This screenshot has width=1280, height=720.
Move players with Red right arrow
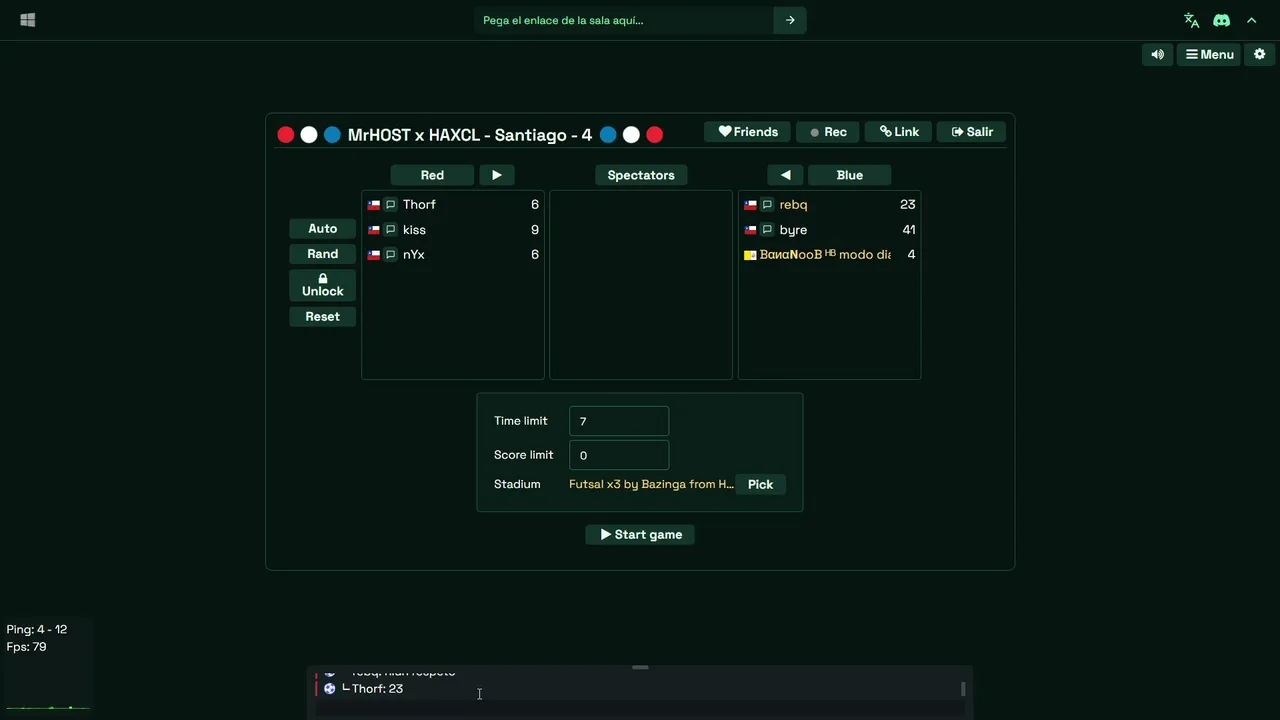pyautogui.click(x=496, y=175)
